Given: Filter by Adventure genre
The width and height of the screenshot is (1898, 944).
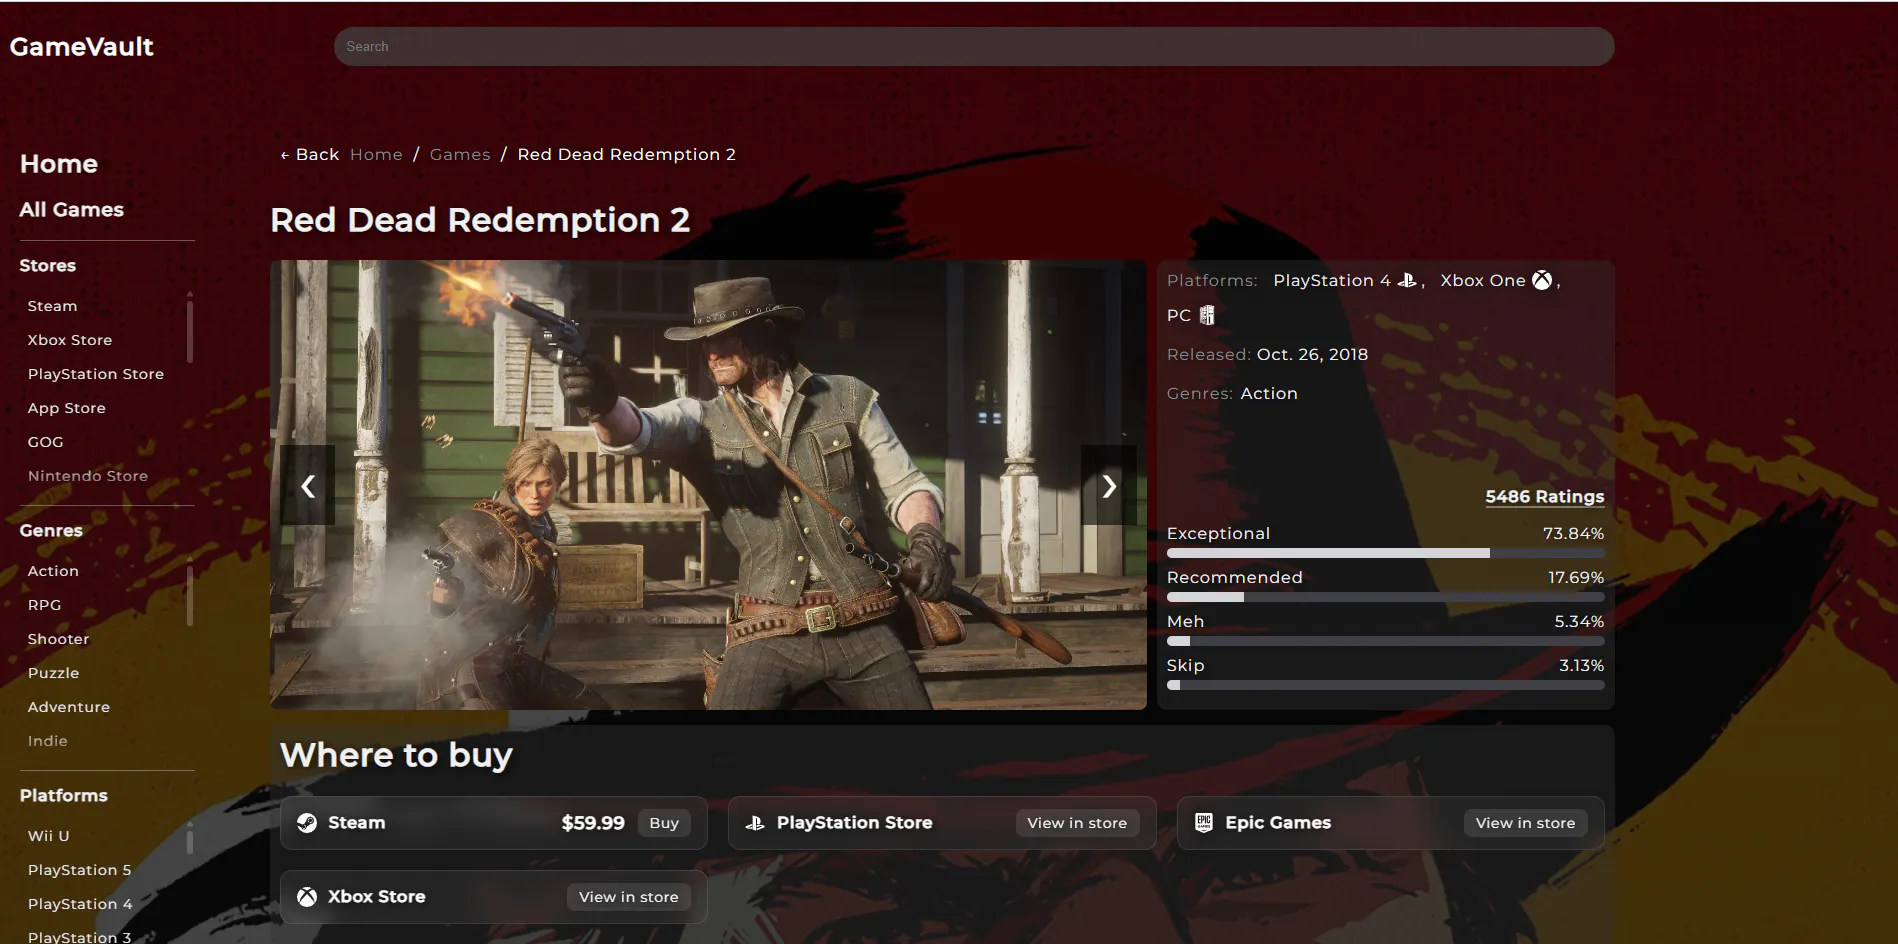Looking at the screenshot, I should tap(69, 707).
